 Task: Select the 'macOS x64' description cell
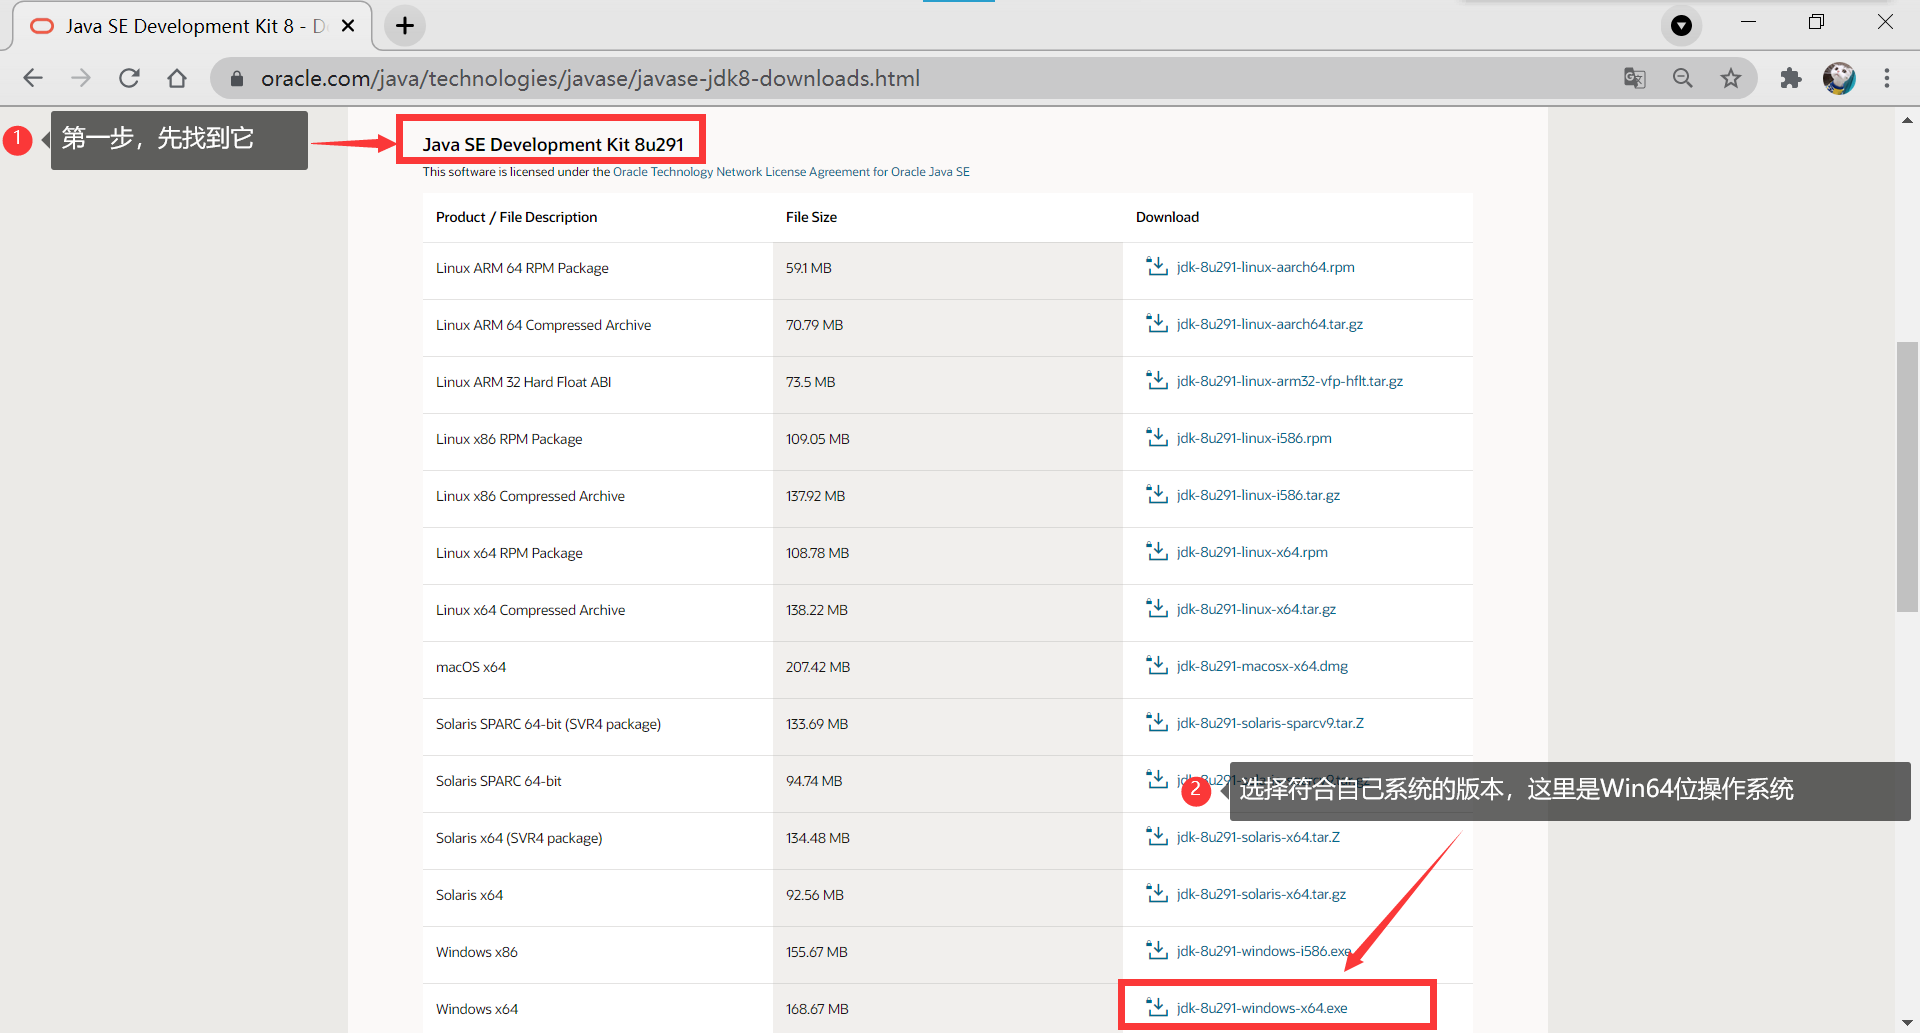click(x=471, y=667)
